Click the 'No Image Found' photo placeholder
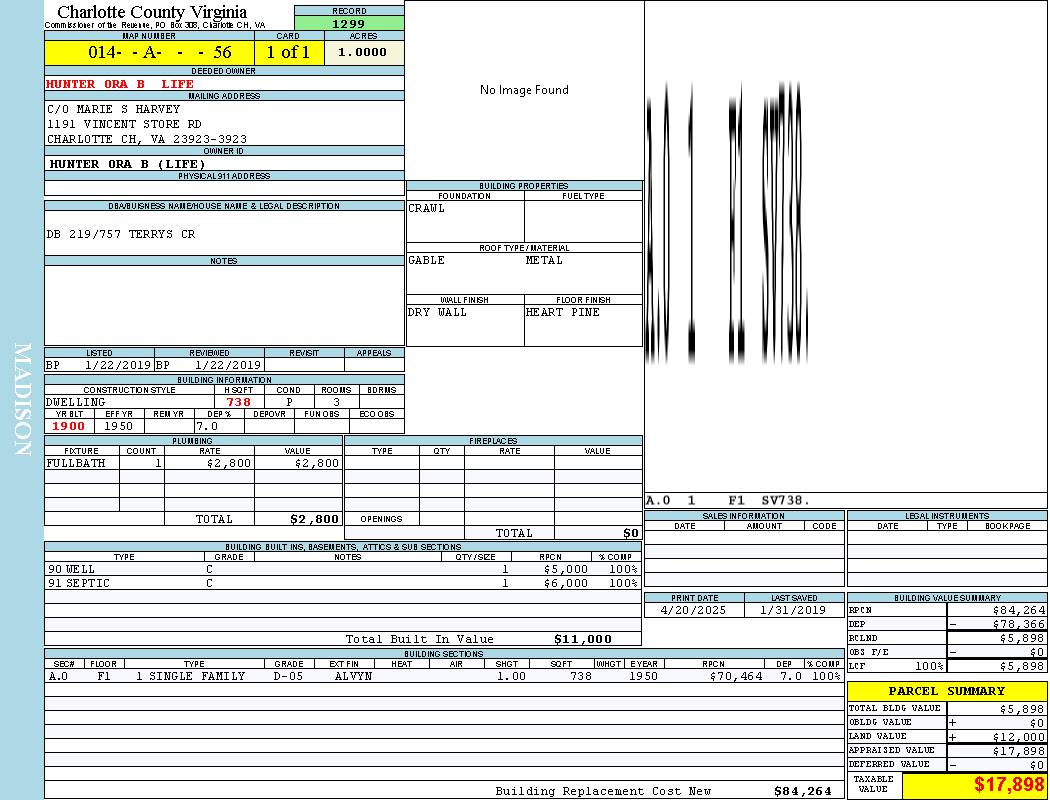Image resolution: width=1050 pixels, height=800 pixels. coord(524,90)
